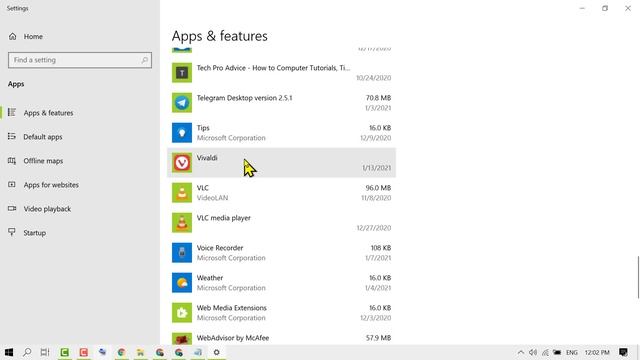
Task: Click the search magnifier in Find a setting
Action: click(x=144, y=60)
